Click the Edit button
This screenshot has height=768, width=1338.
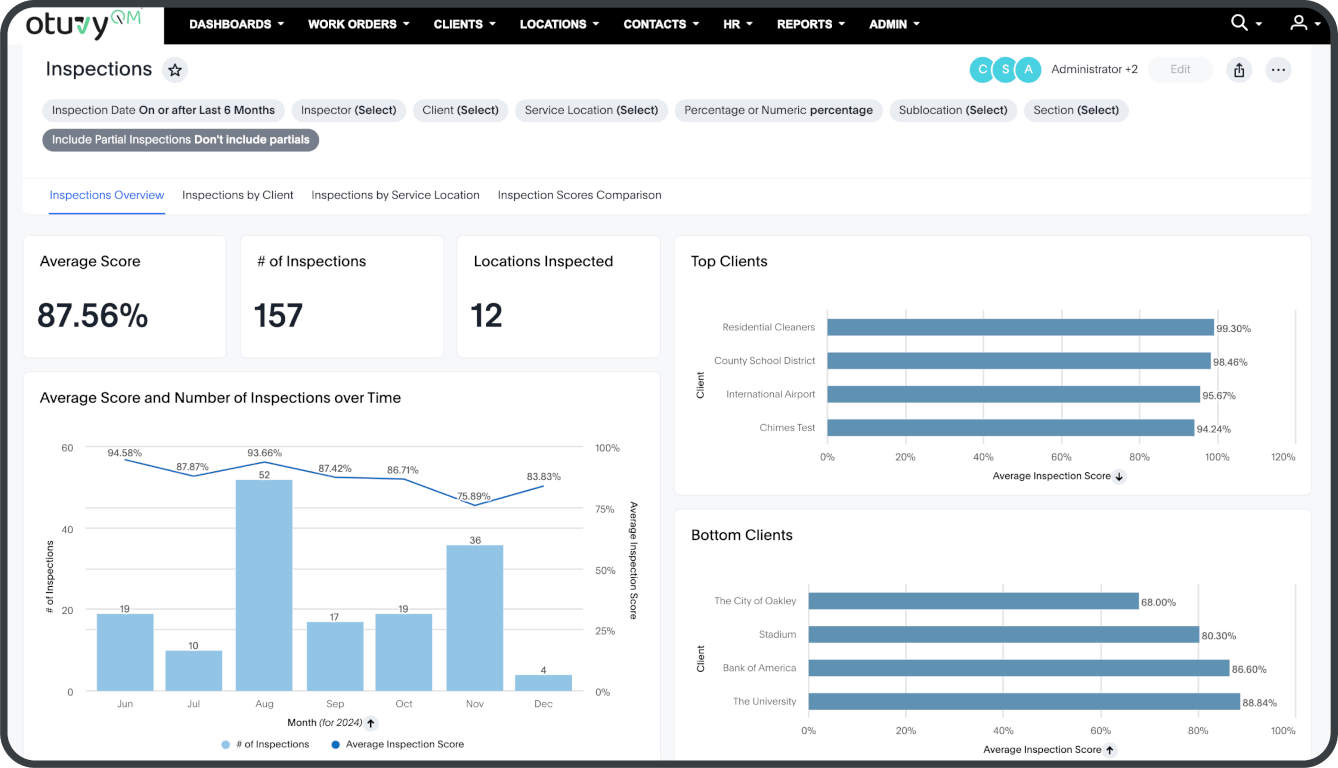click(1179, 70)
